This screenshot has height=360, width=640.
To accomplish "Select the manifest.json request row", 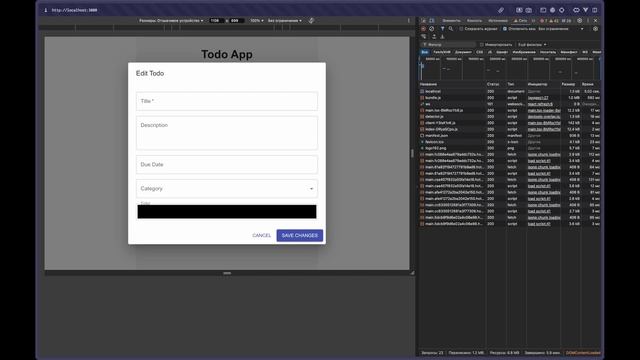I will pyautogui.click(x=509, y=136).
